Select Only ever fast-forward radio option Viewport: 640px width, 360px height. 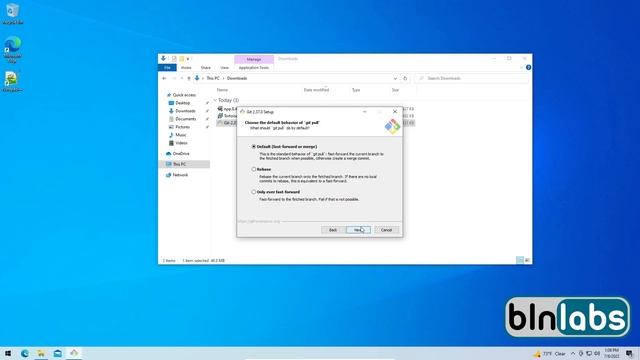[x=253, y=192]
